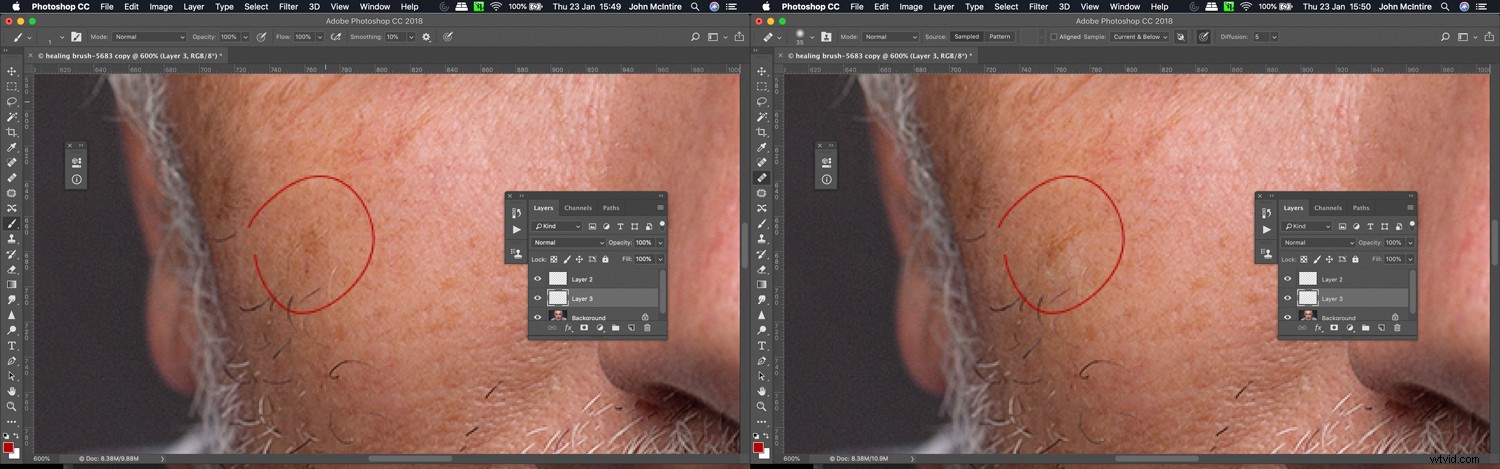1500x469 pixels.
Task: Hide Layer 3 in left Layers panel
Action: coord(538,298)
